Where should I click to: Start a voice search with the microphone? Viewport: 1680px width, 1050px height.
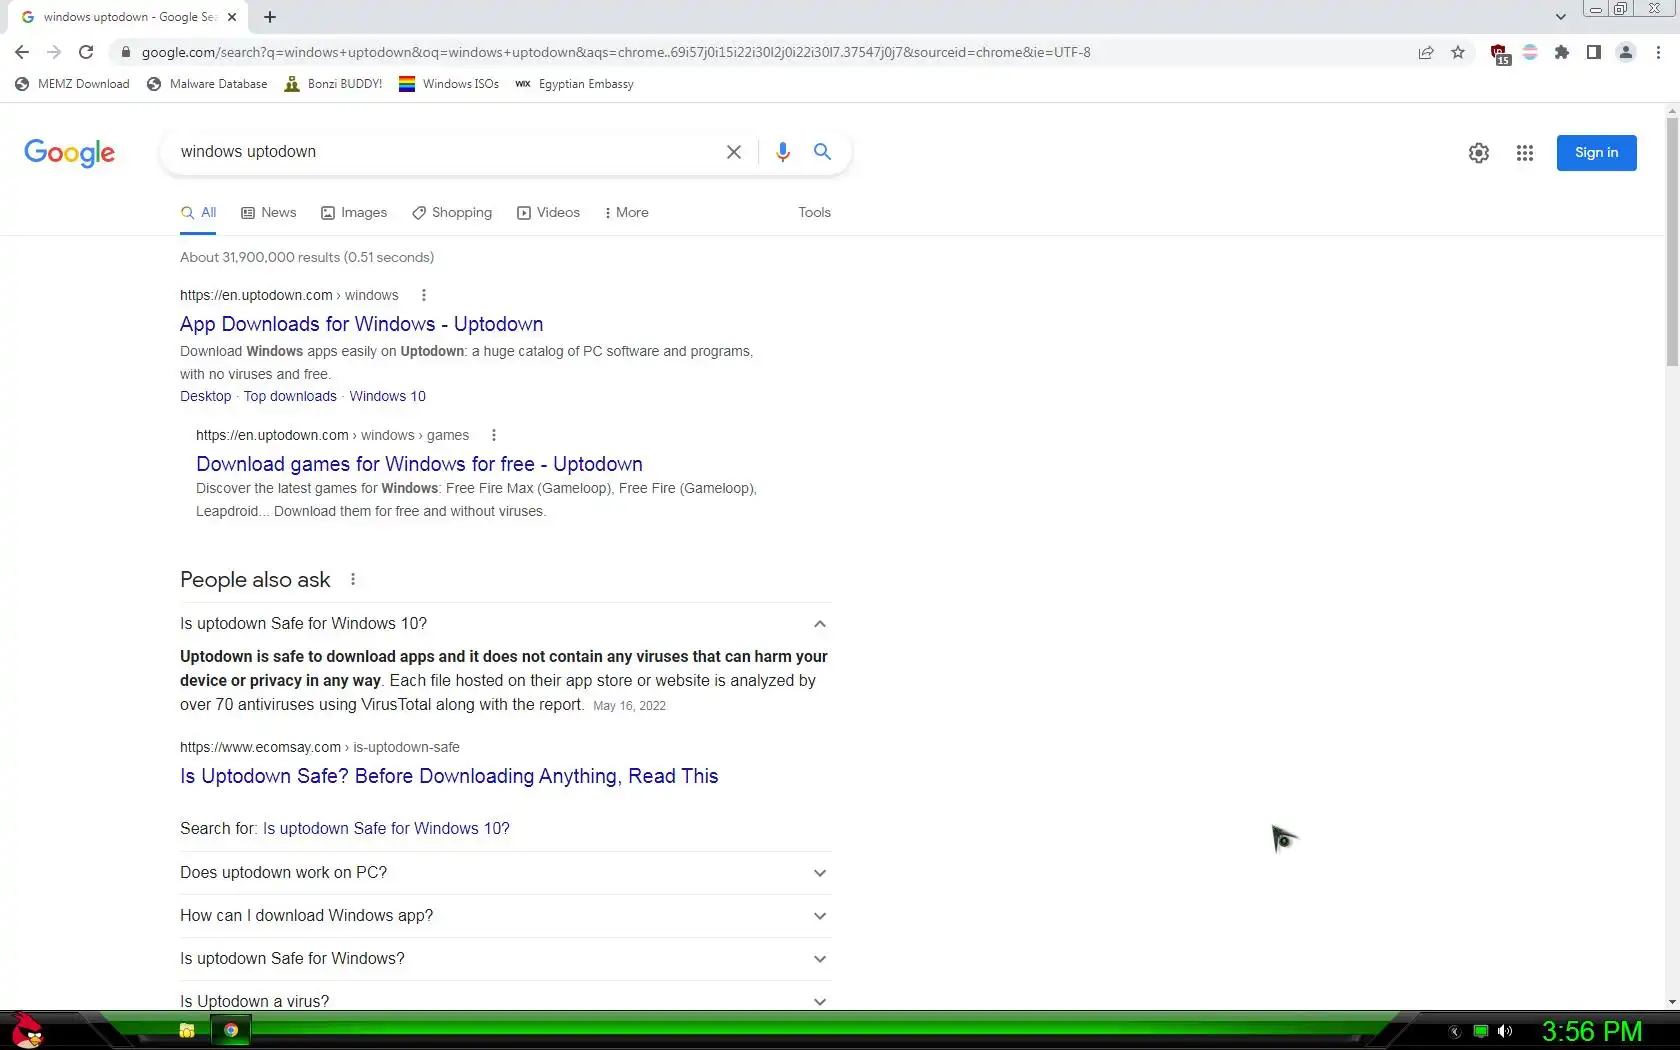(783, 152)
